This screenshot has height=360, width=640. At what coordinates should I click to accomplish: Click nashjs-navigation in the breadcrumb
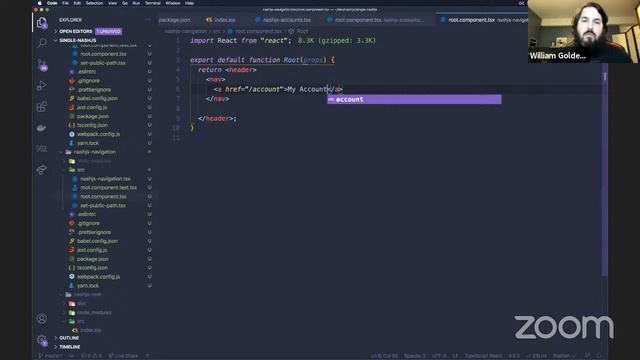(x=186, y=31)
